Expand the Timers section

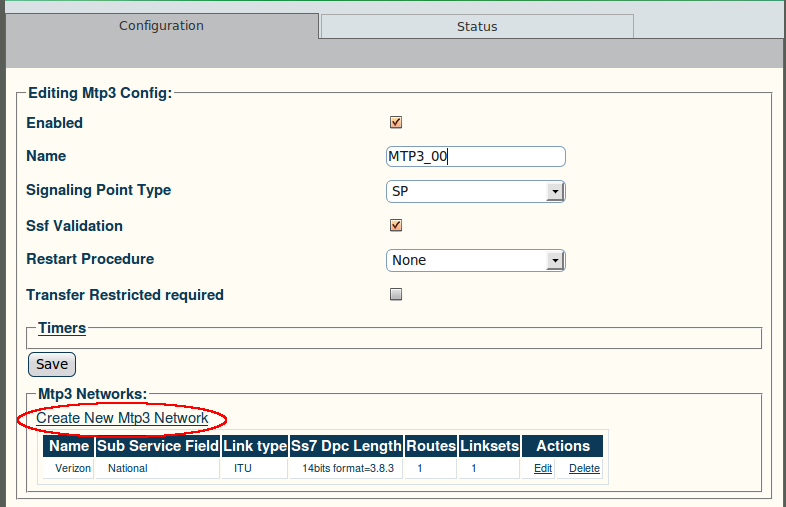(62, 328)
